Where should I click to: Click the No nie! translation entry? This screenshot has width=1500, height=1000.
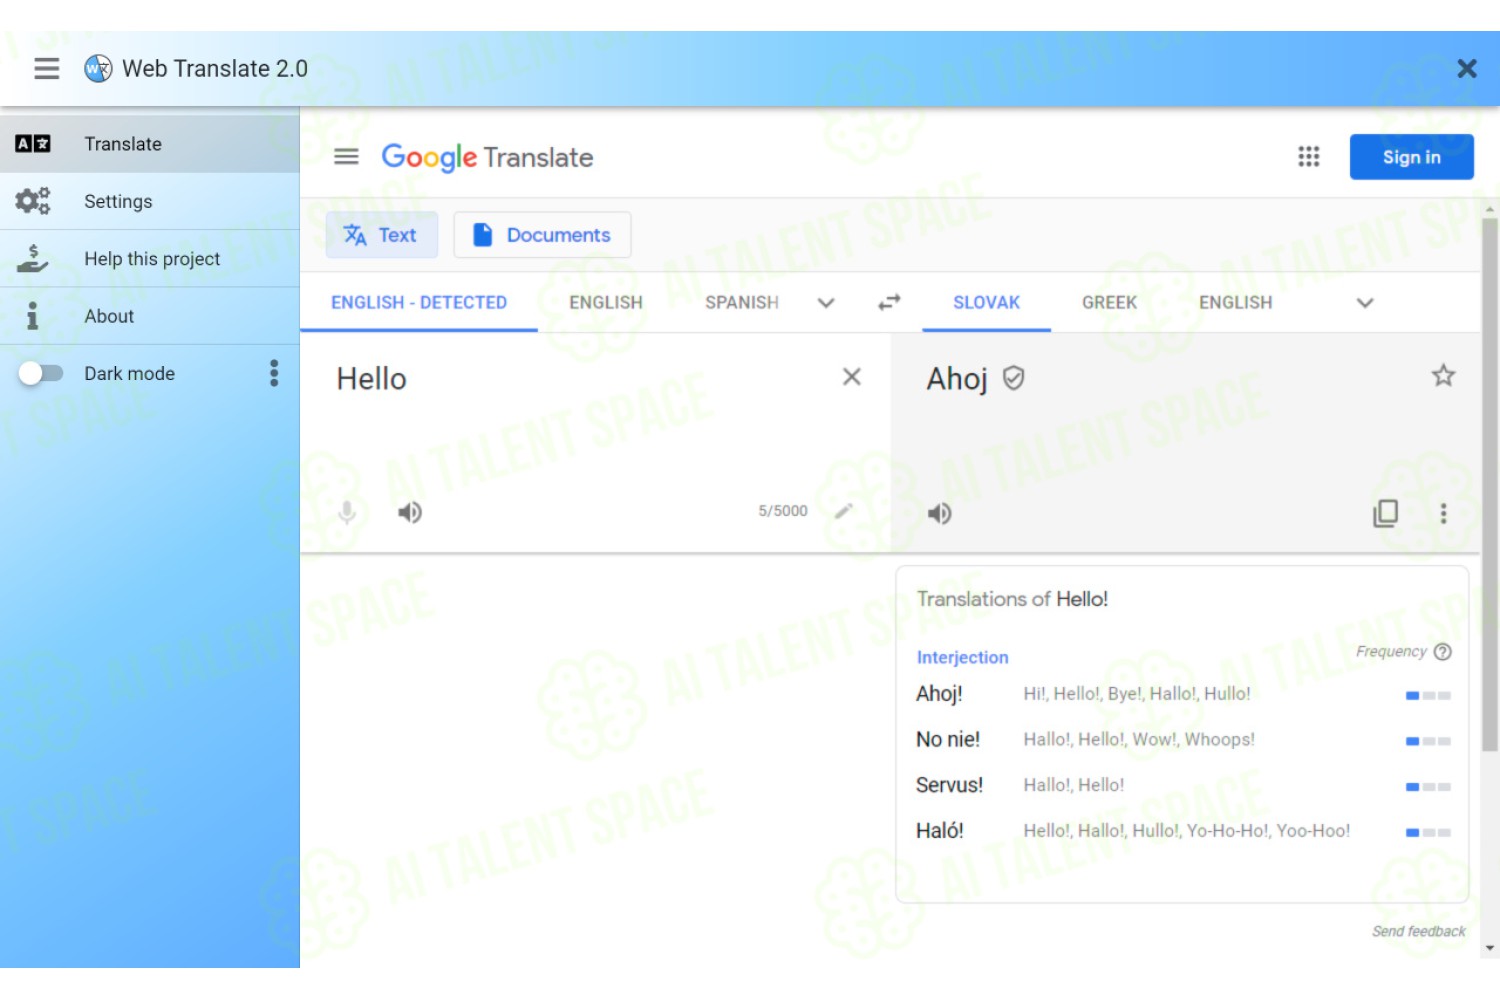point(948,740)
